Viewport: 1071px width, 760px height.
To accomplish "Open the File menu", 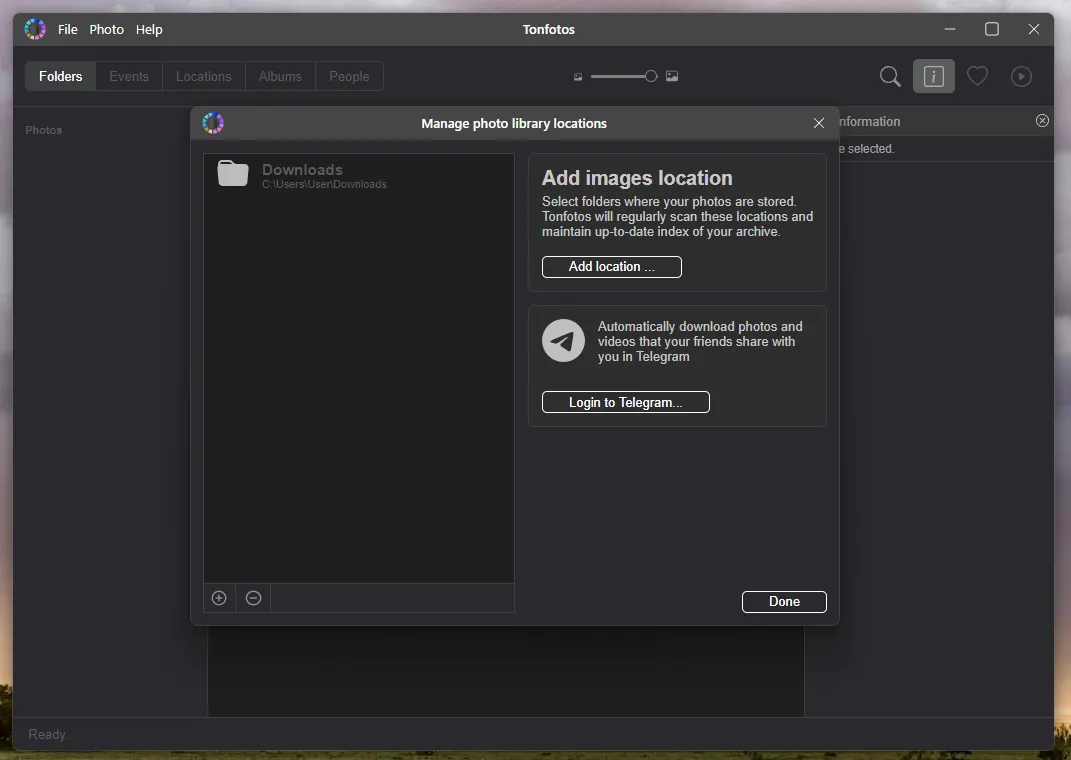I will (68, 30).
